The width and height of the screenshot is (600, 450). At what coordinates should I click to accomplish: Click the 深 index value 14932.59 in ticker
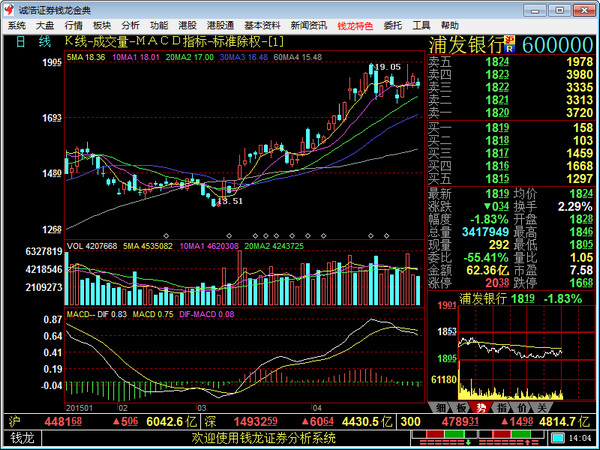255,422
